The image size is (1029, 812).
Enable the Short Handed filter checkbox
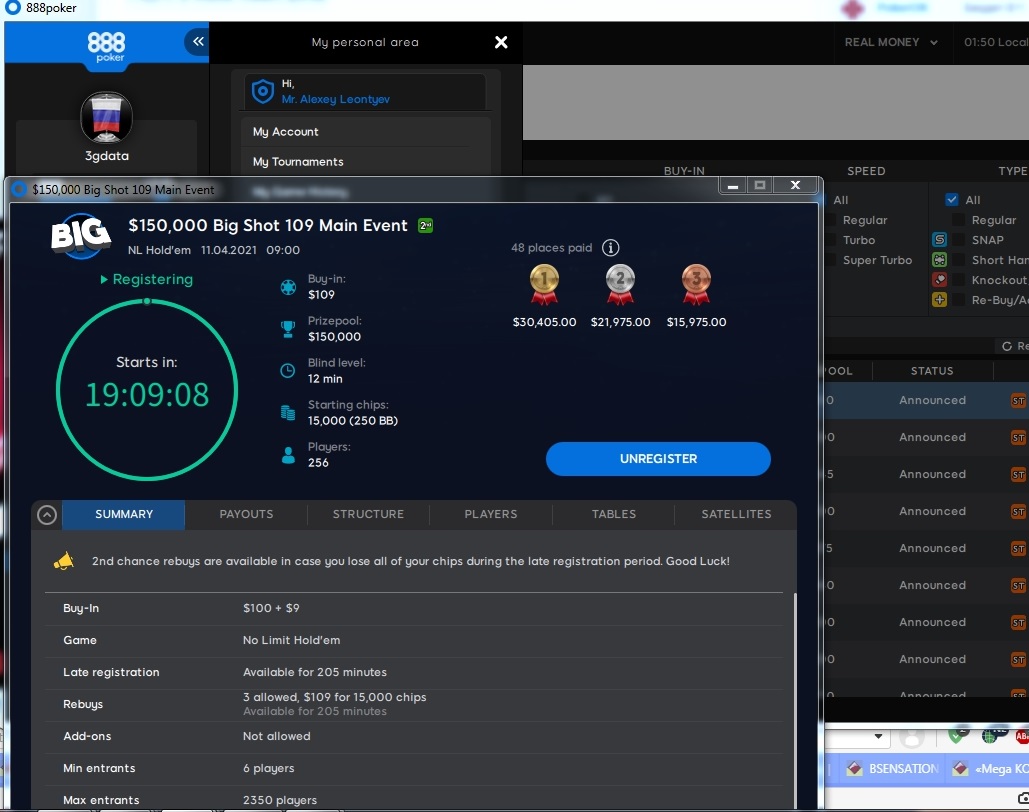pos(958,260)
